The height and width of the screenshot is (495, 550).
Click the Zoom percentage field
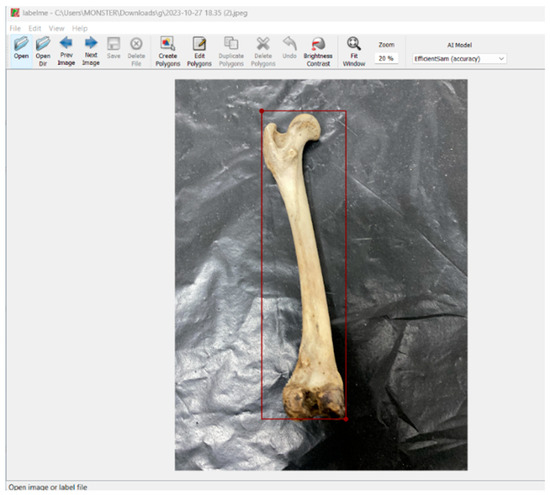[386, 58]
